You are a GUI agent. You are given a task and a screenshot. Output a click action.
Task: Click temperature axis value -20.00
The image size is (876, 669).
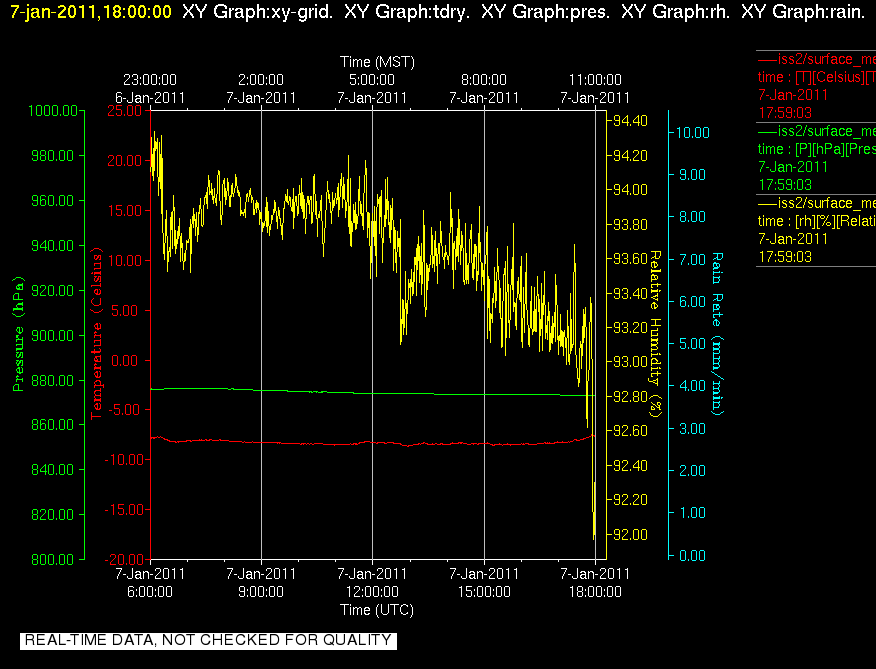click(x=125, y=559)
